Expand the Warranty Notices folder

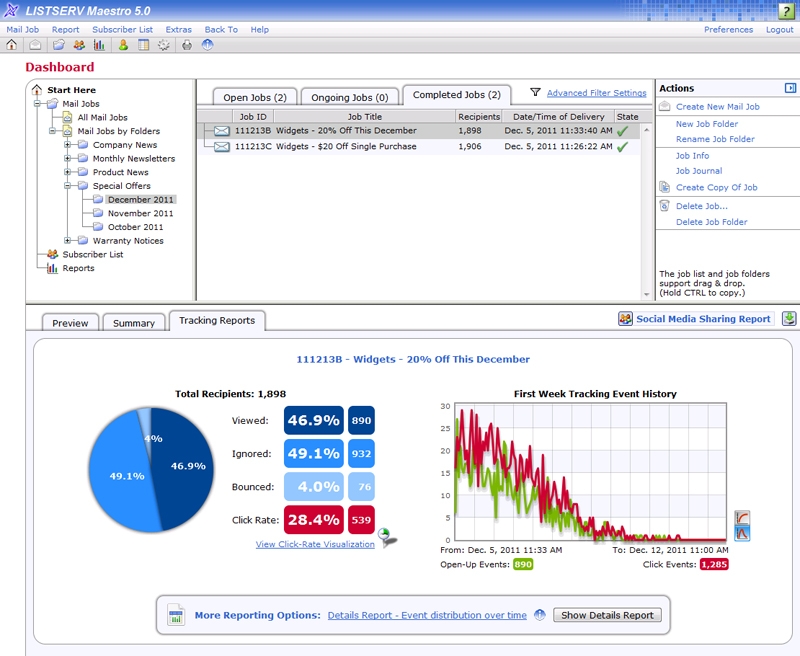[x=67, y=240]
